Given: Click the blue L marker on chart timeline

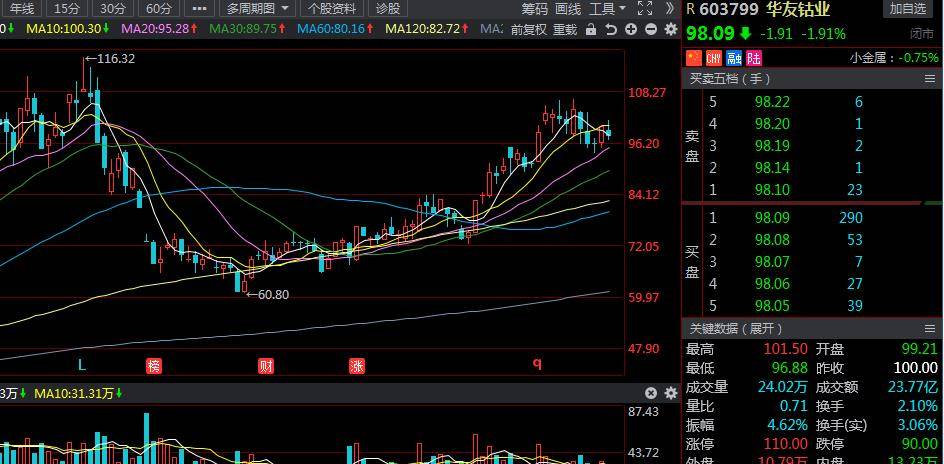Looking at the screenshot, I should pos(82,365).
